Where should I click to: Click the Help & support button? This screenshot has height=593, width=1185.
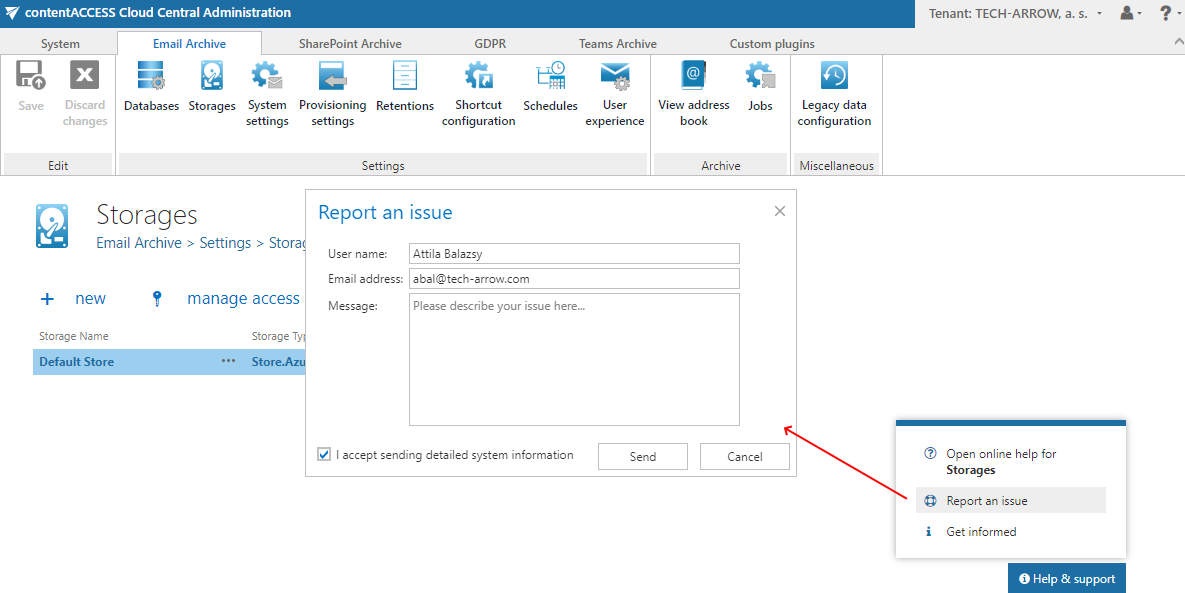1066,578
